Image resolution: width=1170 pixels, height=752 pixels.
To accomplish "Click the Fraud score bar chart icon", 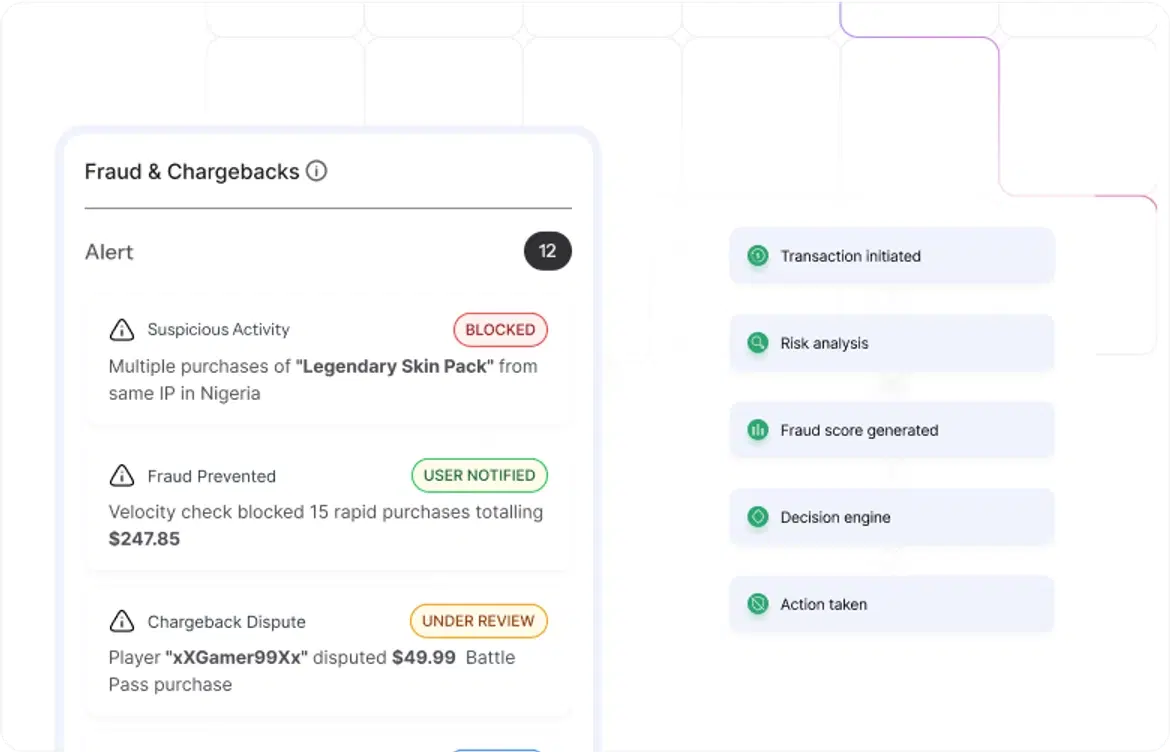I will [758, 430].
